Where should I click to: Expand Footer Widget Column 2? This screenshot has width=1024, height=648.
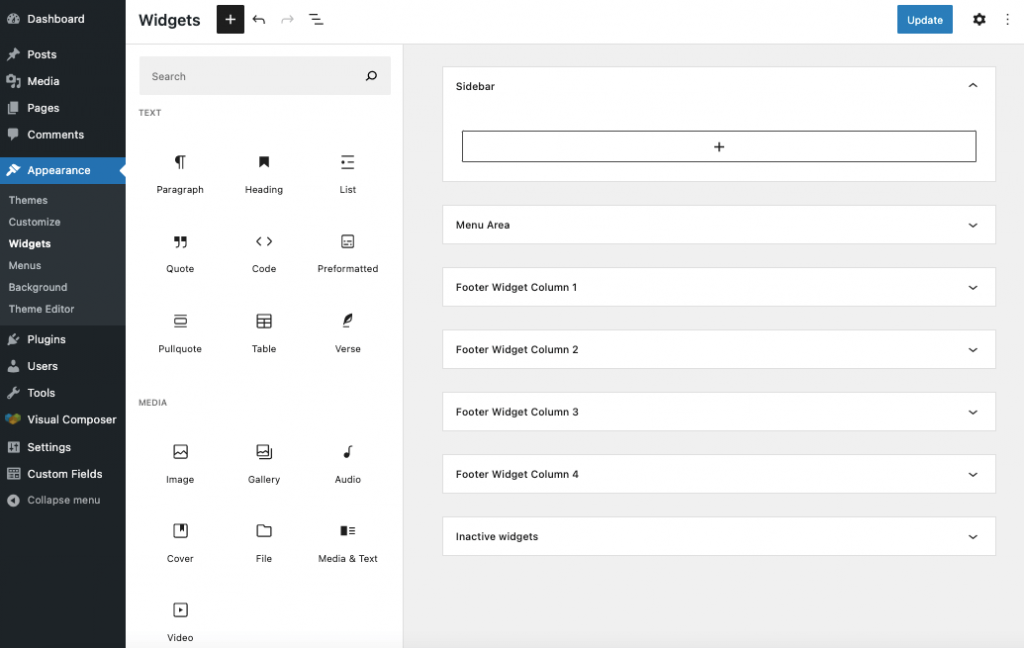[x=971, y=349]
